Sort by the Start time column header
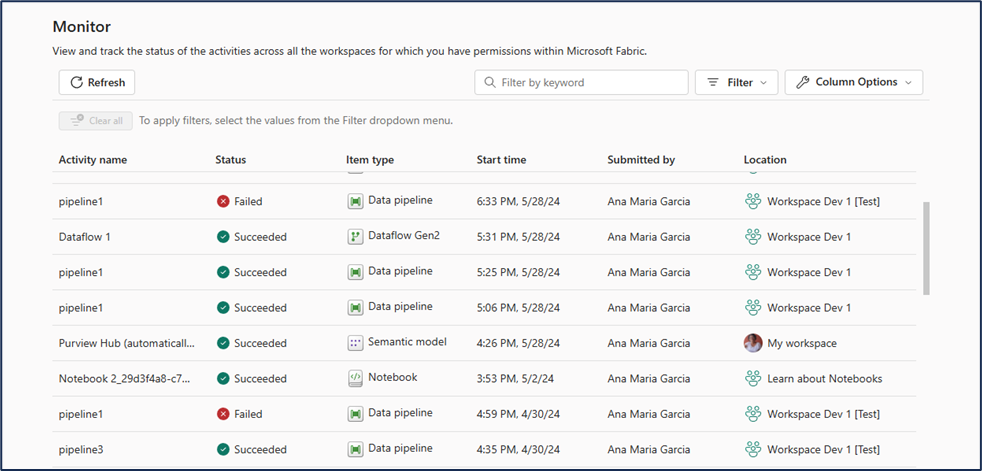Viewport: 982px width, 471px height. coord(501,160)
